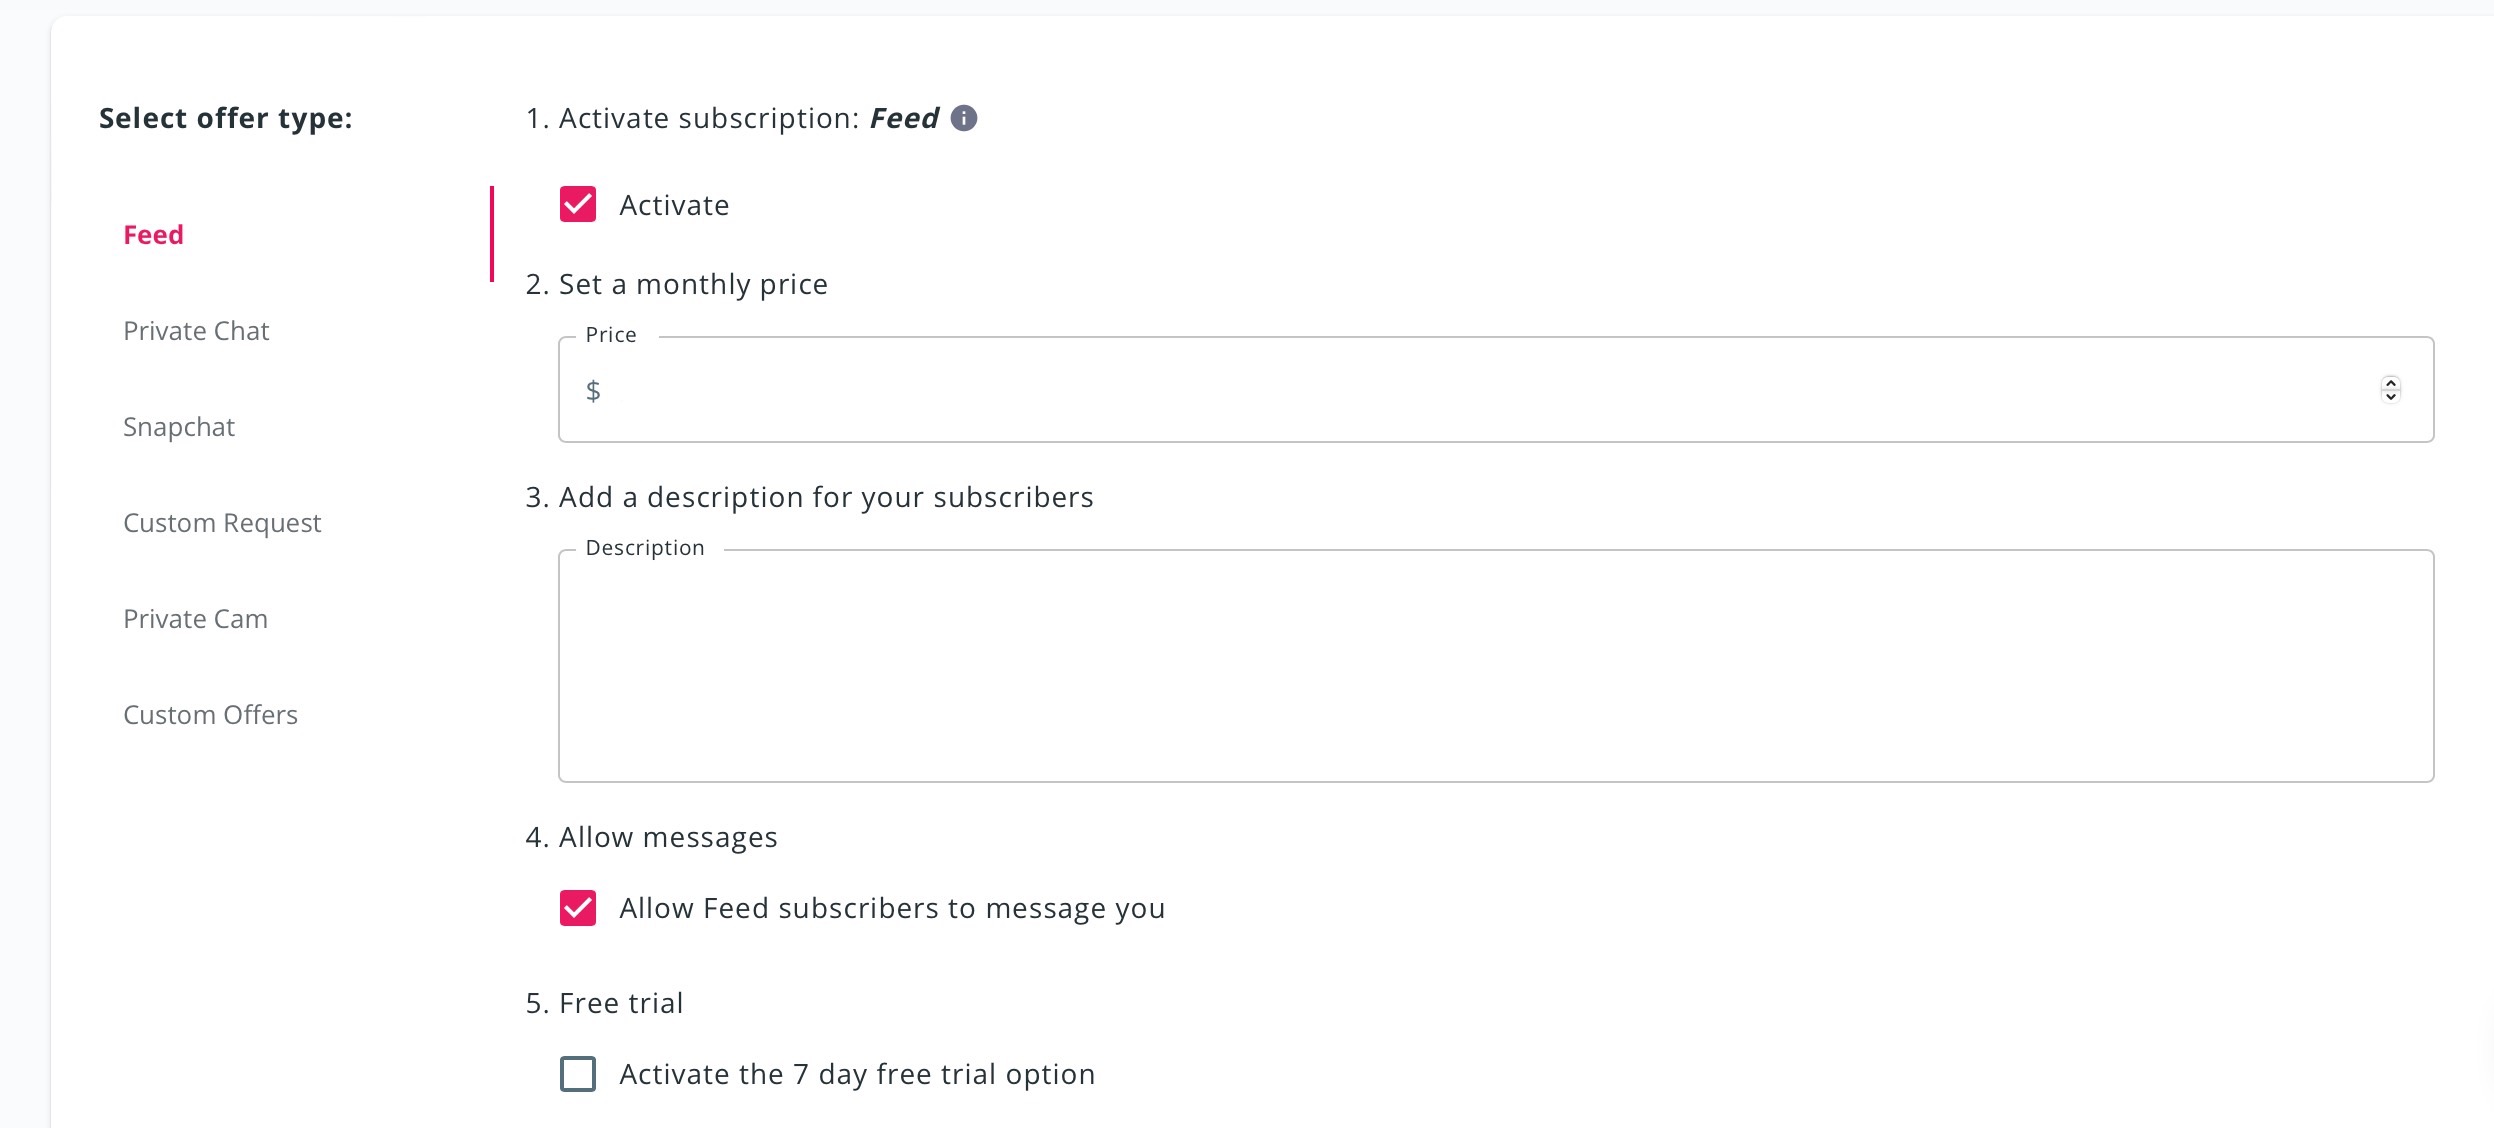Click the "Activate" label text under step 1
2494x1128 pixels.
[x=674, y=205]
